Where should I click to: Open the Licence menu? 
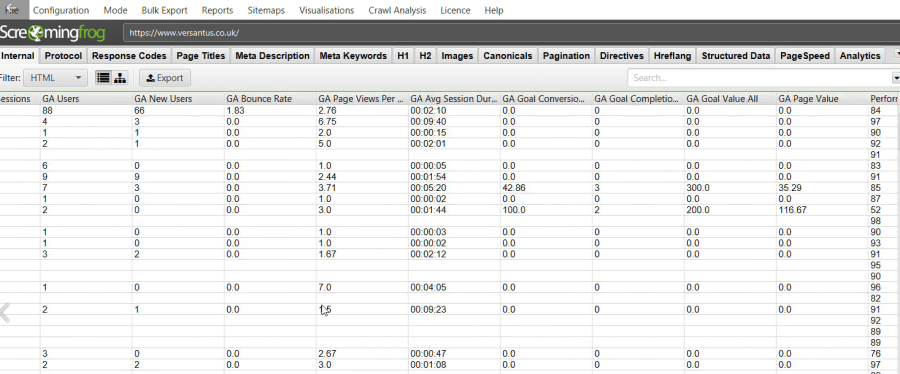point(455,10)
